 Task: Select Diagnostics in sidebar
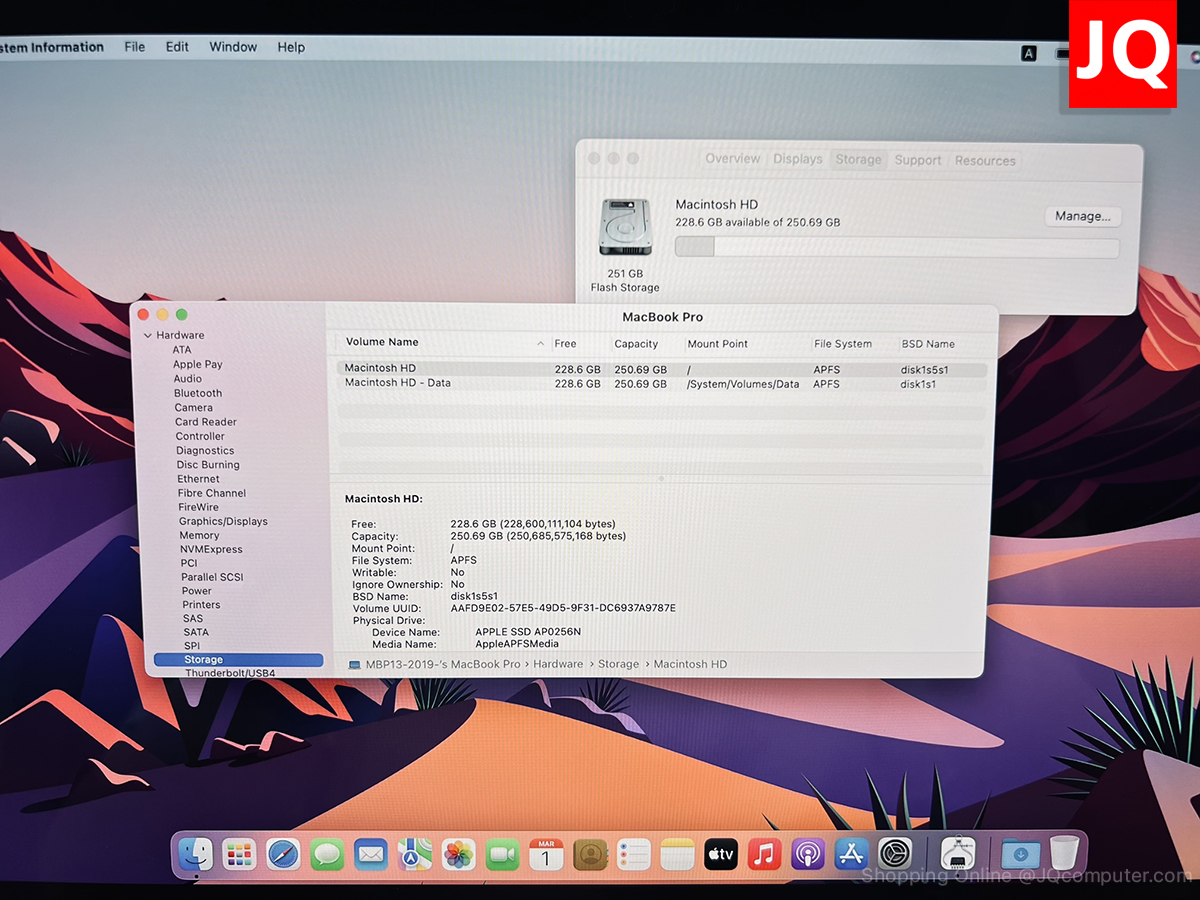coord(205,450)
